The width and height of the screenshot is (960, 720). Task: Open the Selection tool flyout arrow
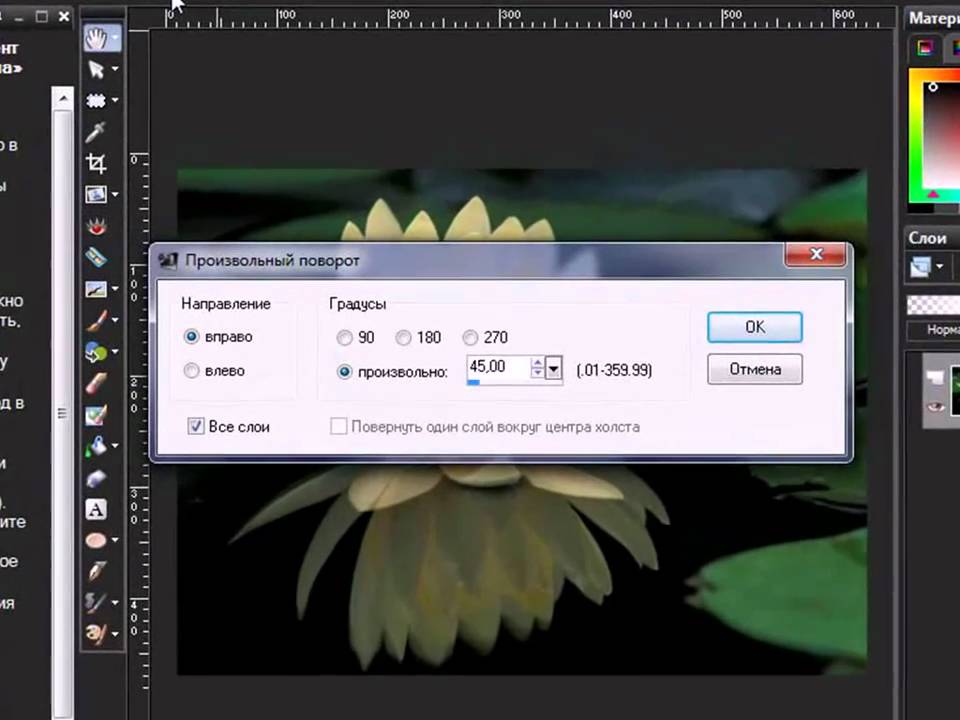pyautogui.click(x=115, y=100)
